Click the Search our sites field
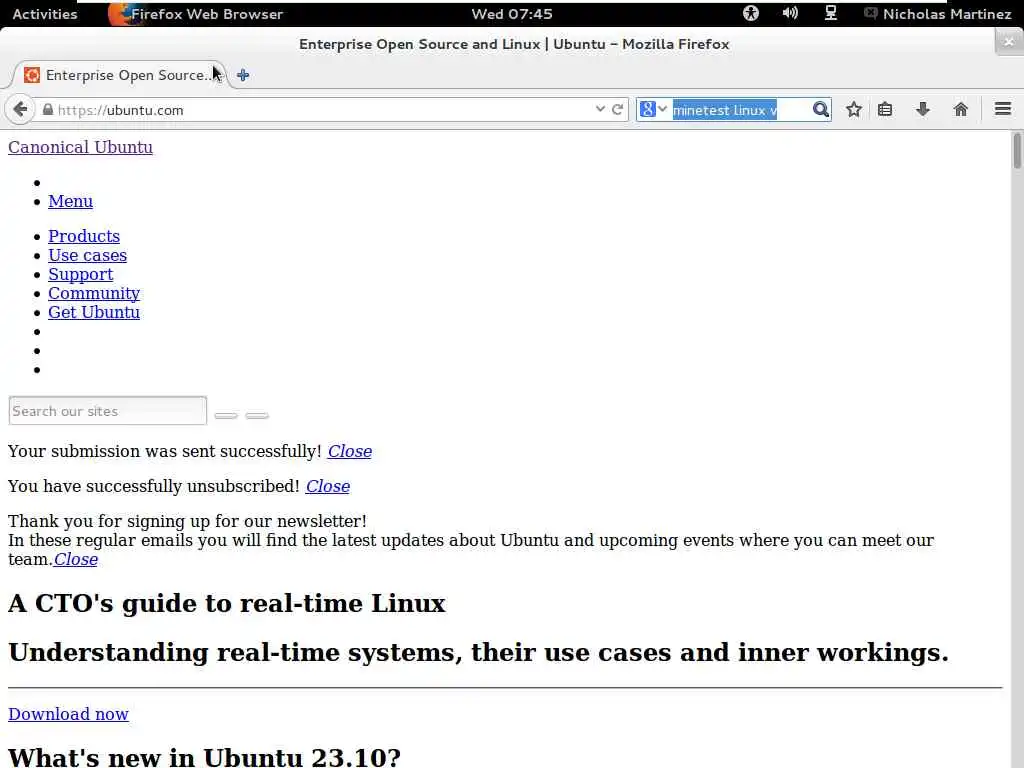This screenshot has height=768, width=1024. 108,411
